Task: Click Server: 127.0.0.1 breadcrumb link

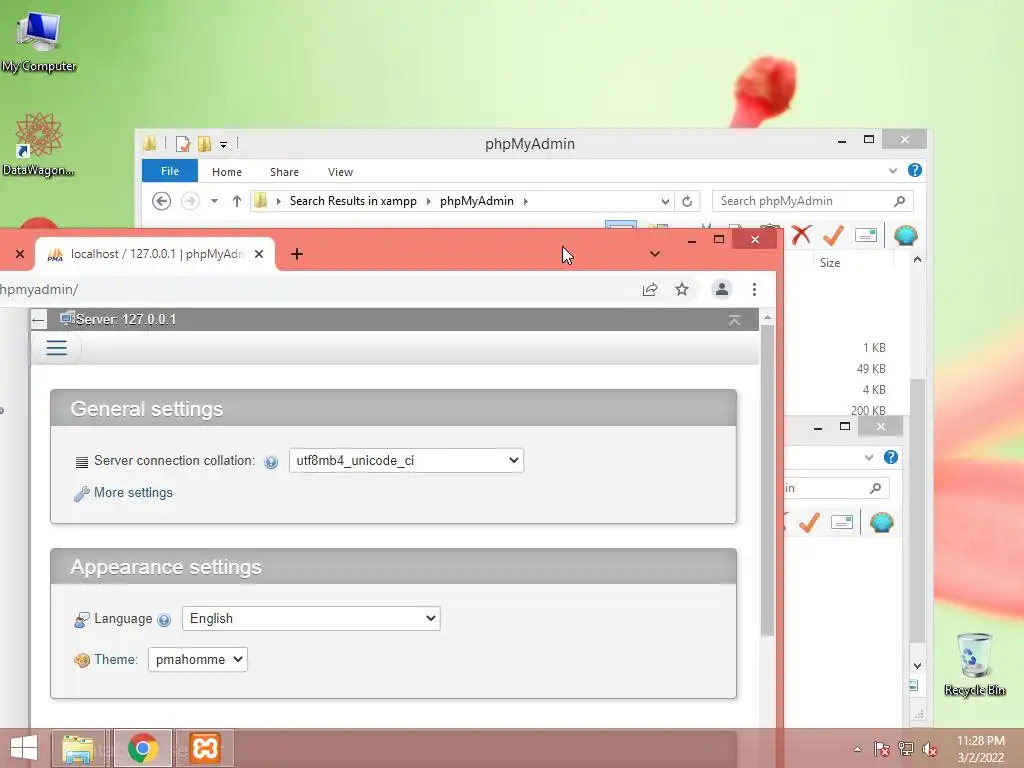Action: (125, 319)
